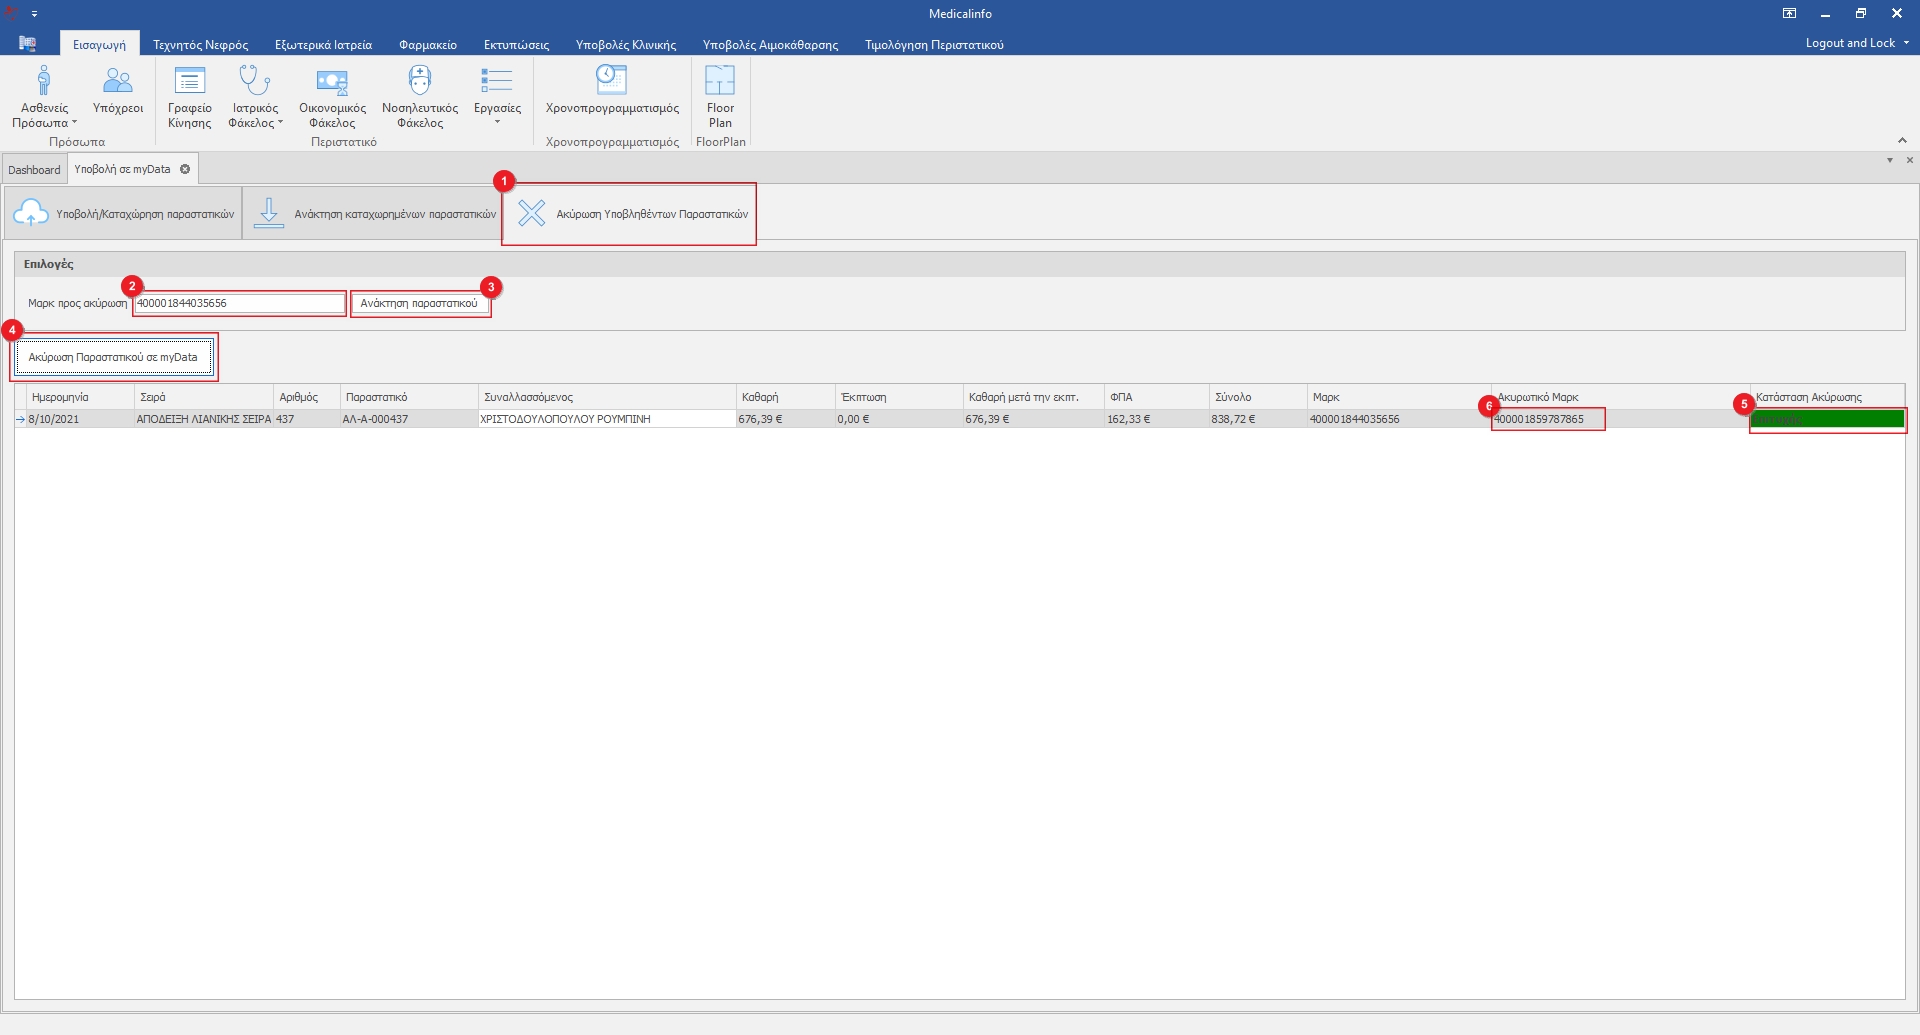Image resolution: width=1920 pixels, height=1035 pixels.
Task: Open the Χρονοπρογραμματισμός scheduler icon
Action: click(611, 90)
